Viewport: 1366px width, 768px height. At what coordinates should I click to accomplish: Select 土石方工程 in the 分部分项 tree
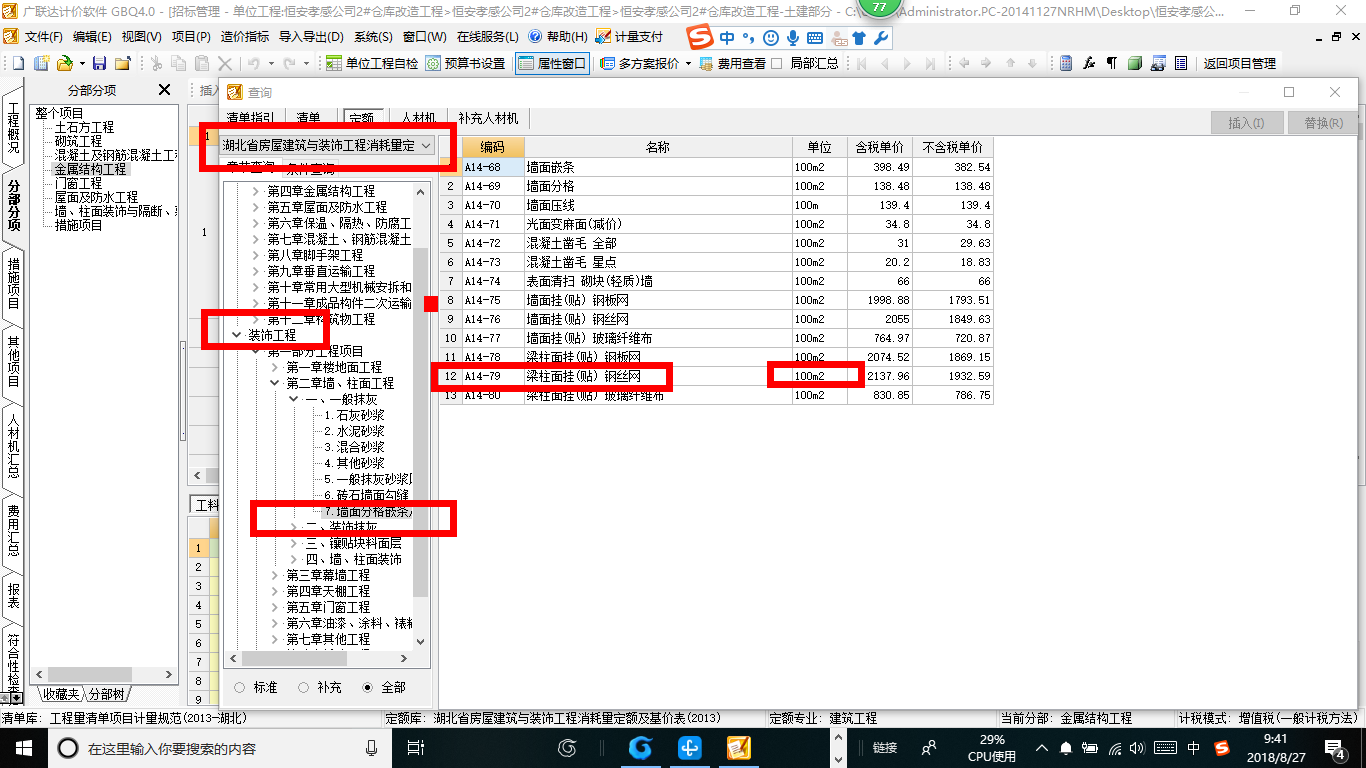[85, 128]
